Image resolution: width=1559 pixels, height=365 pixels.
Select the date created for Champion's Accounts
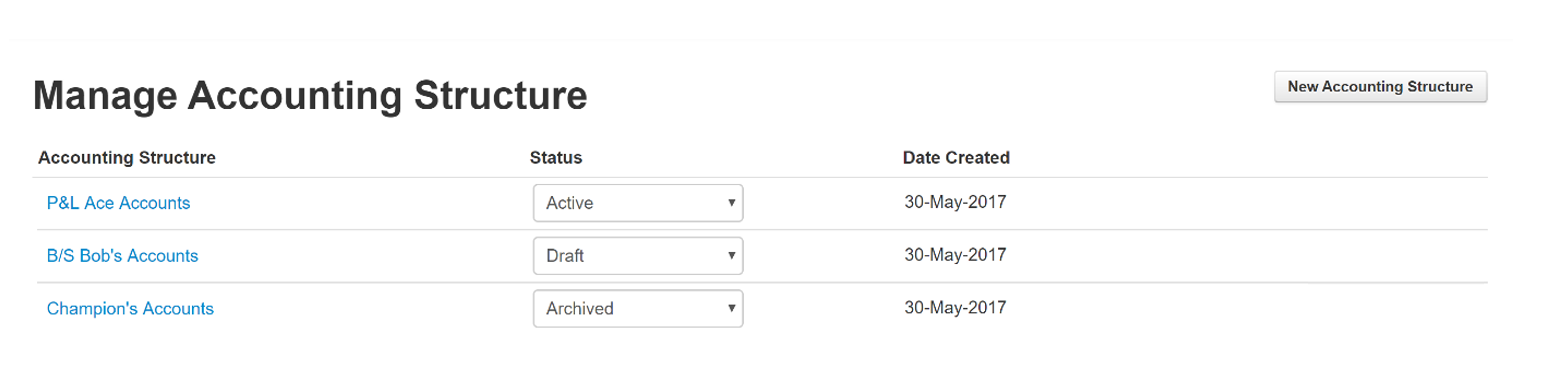[x=955, y=308]
